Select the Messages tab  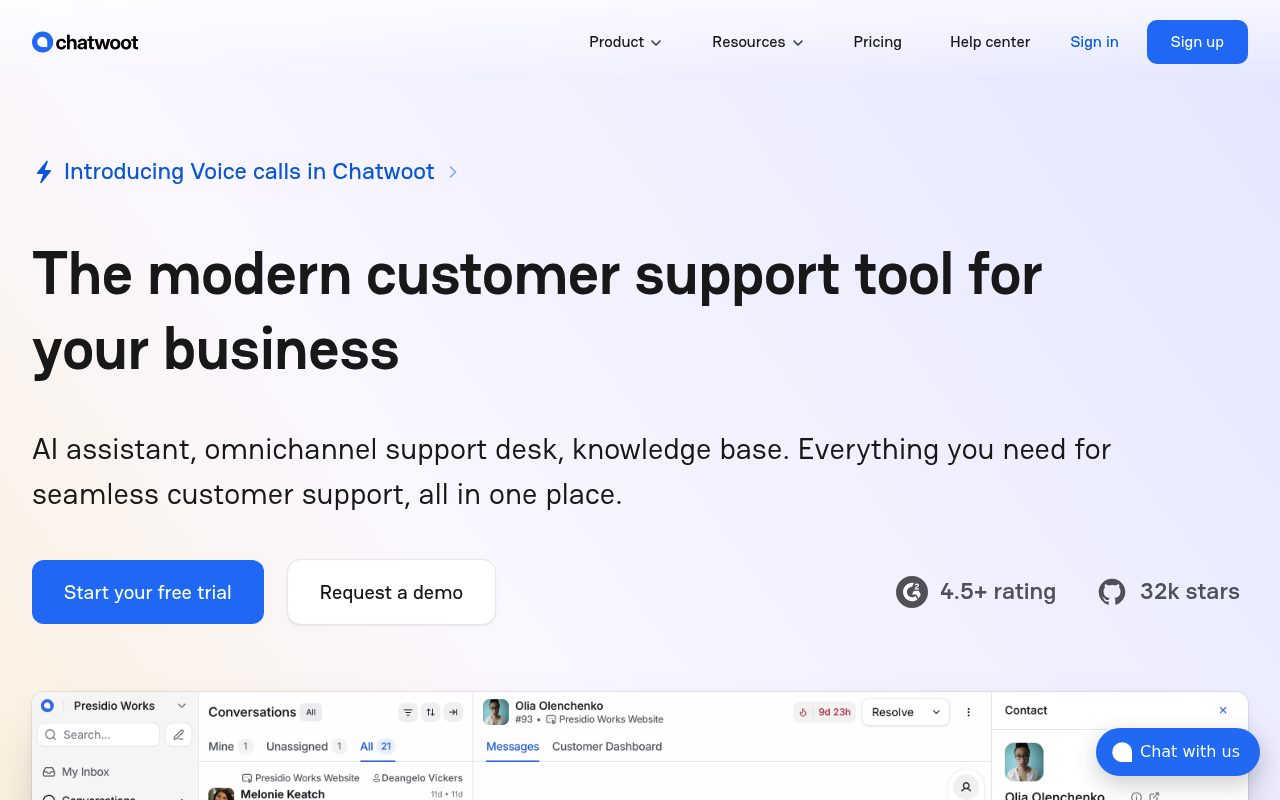[512, 746]
